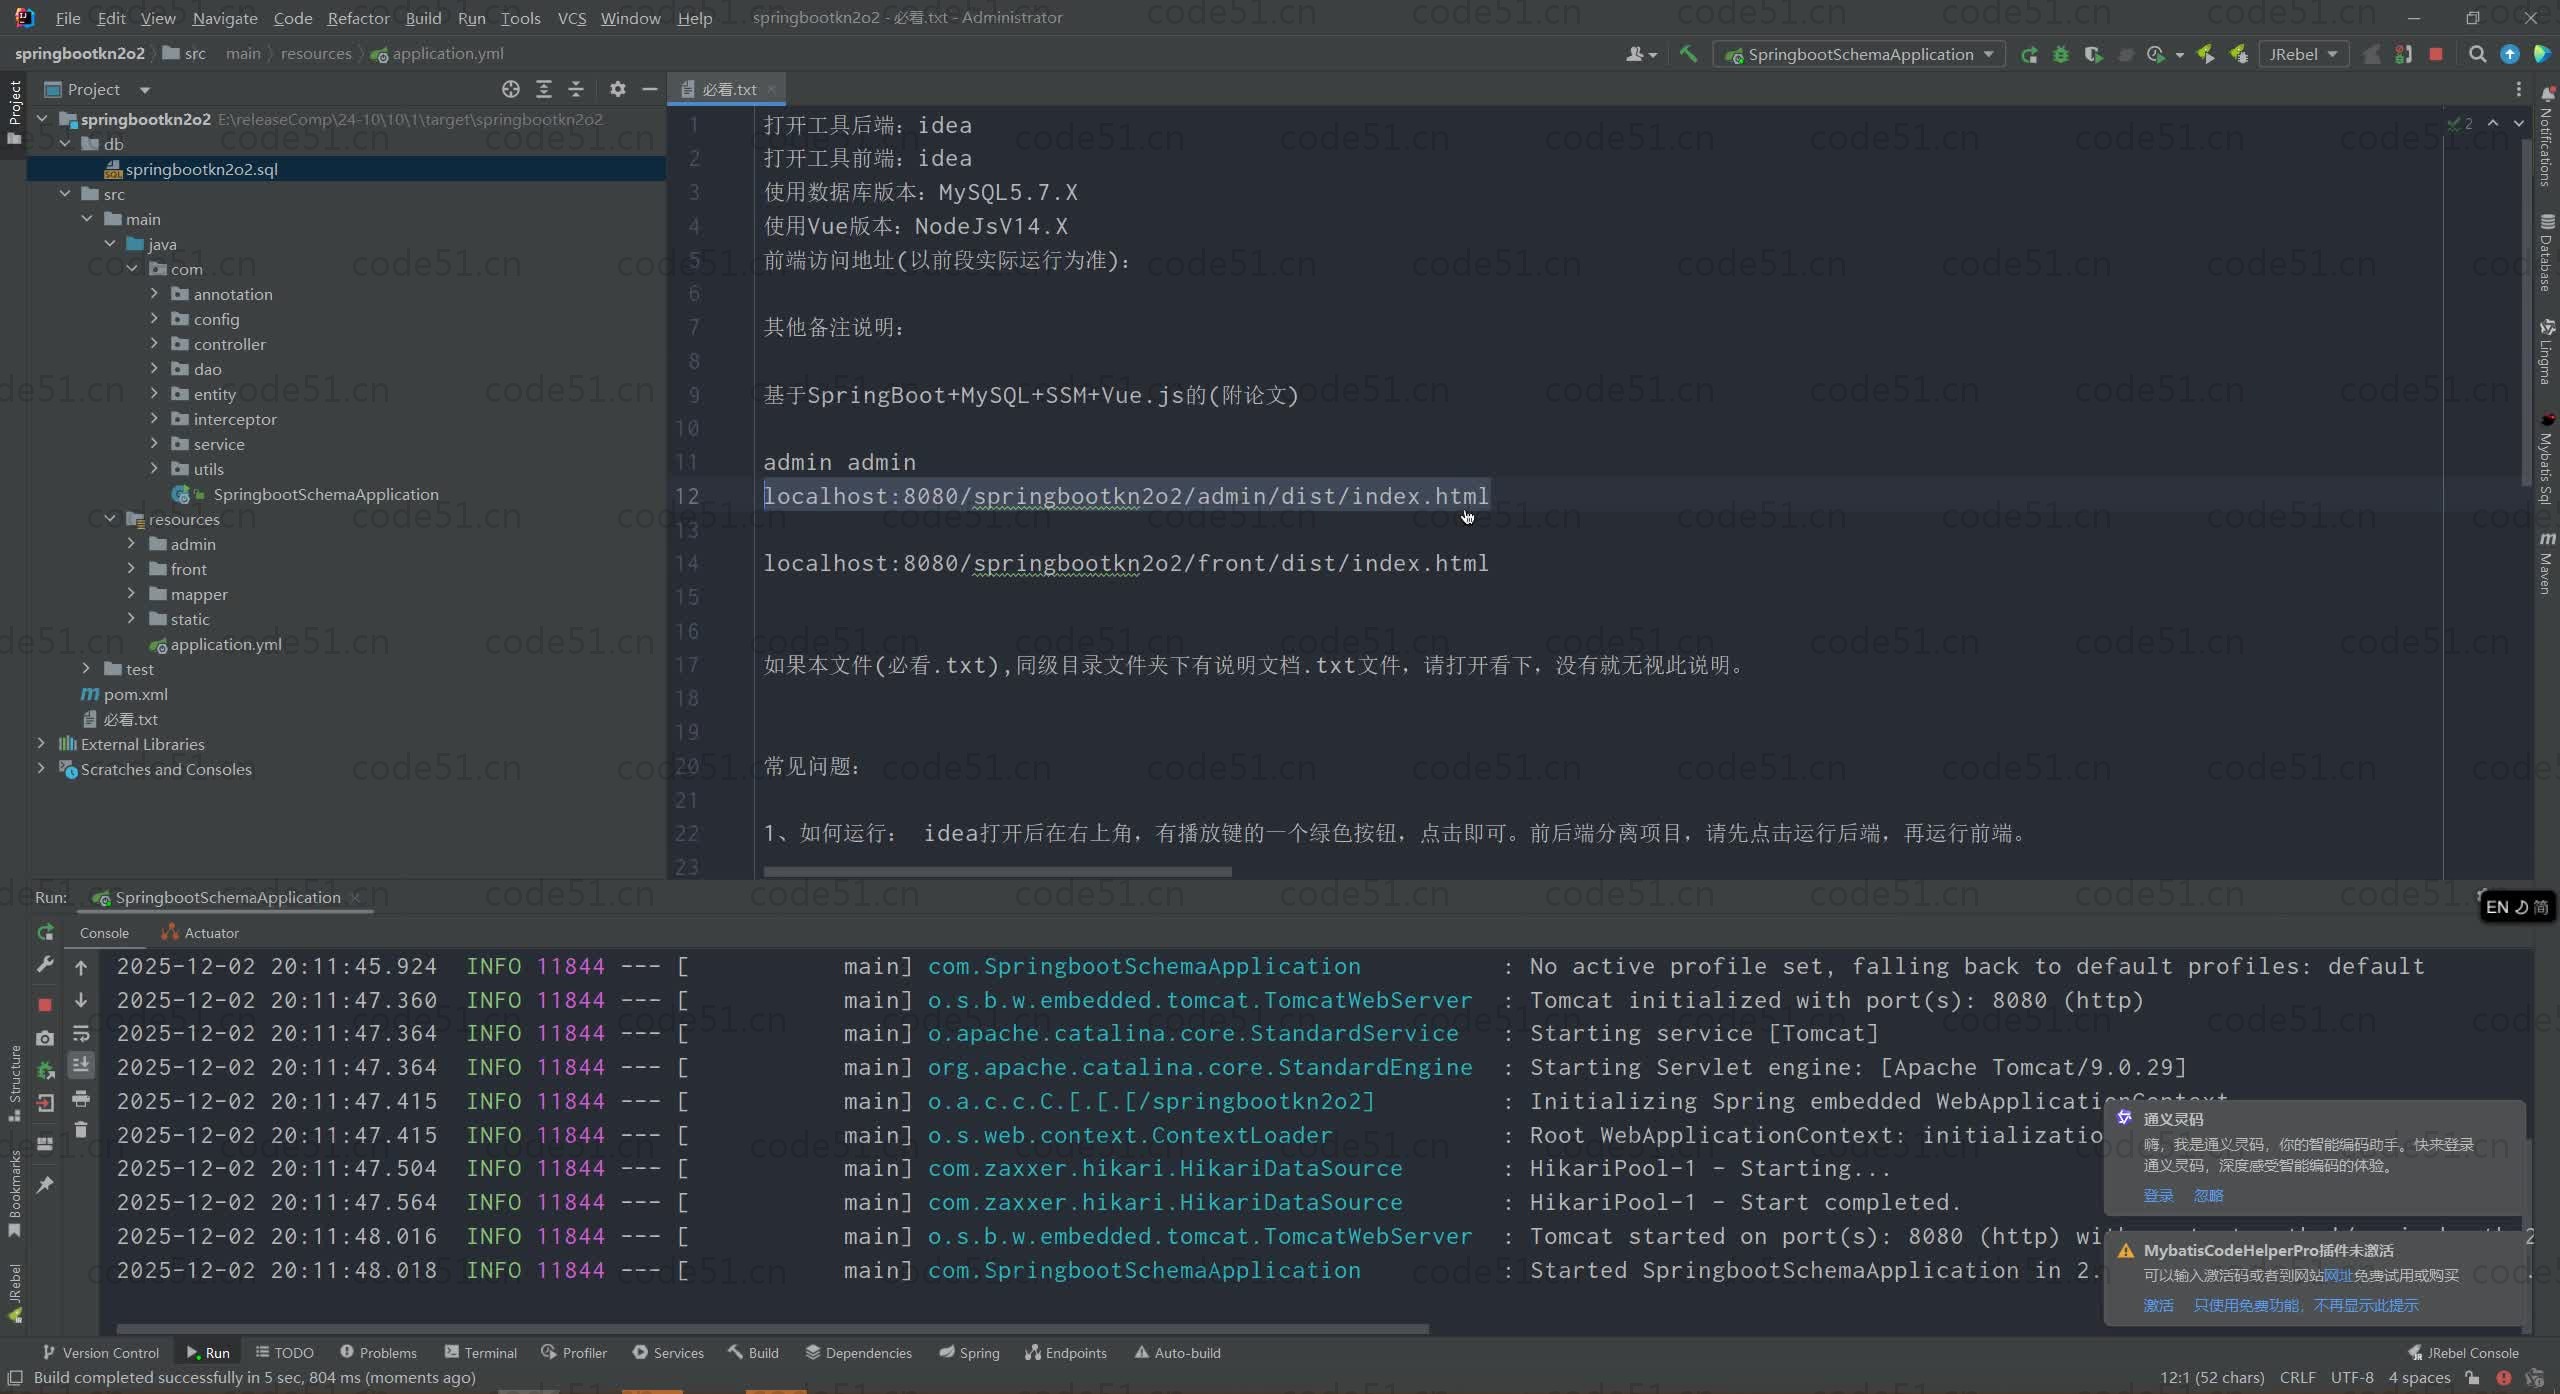
Task: Click 激活 link in MybatisCodeHelperPro notification
Action: (2158, 1306)
